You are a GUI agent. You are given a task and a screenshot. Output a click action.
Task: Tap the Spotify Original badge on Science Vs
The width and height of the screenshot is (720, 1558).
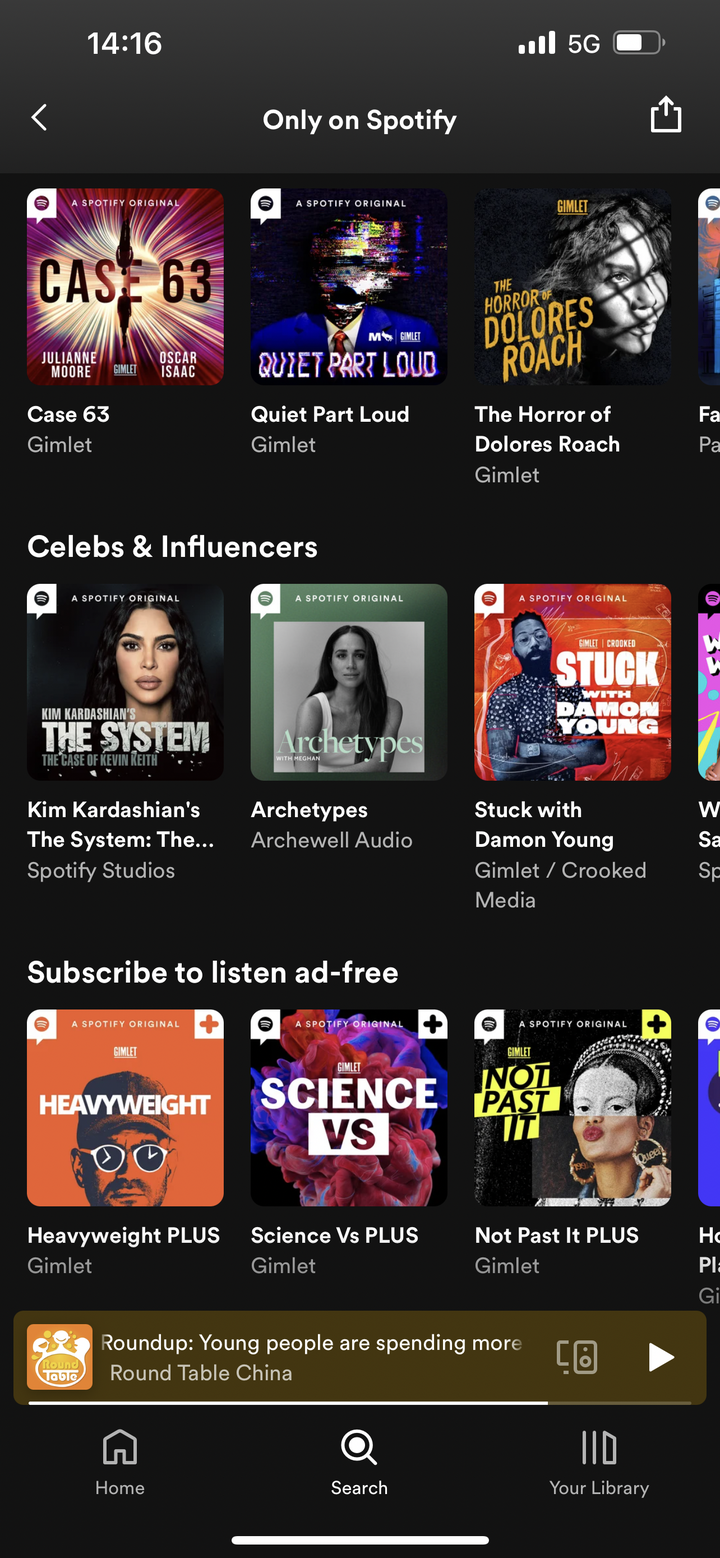click(266, 1024)
